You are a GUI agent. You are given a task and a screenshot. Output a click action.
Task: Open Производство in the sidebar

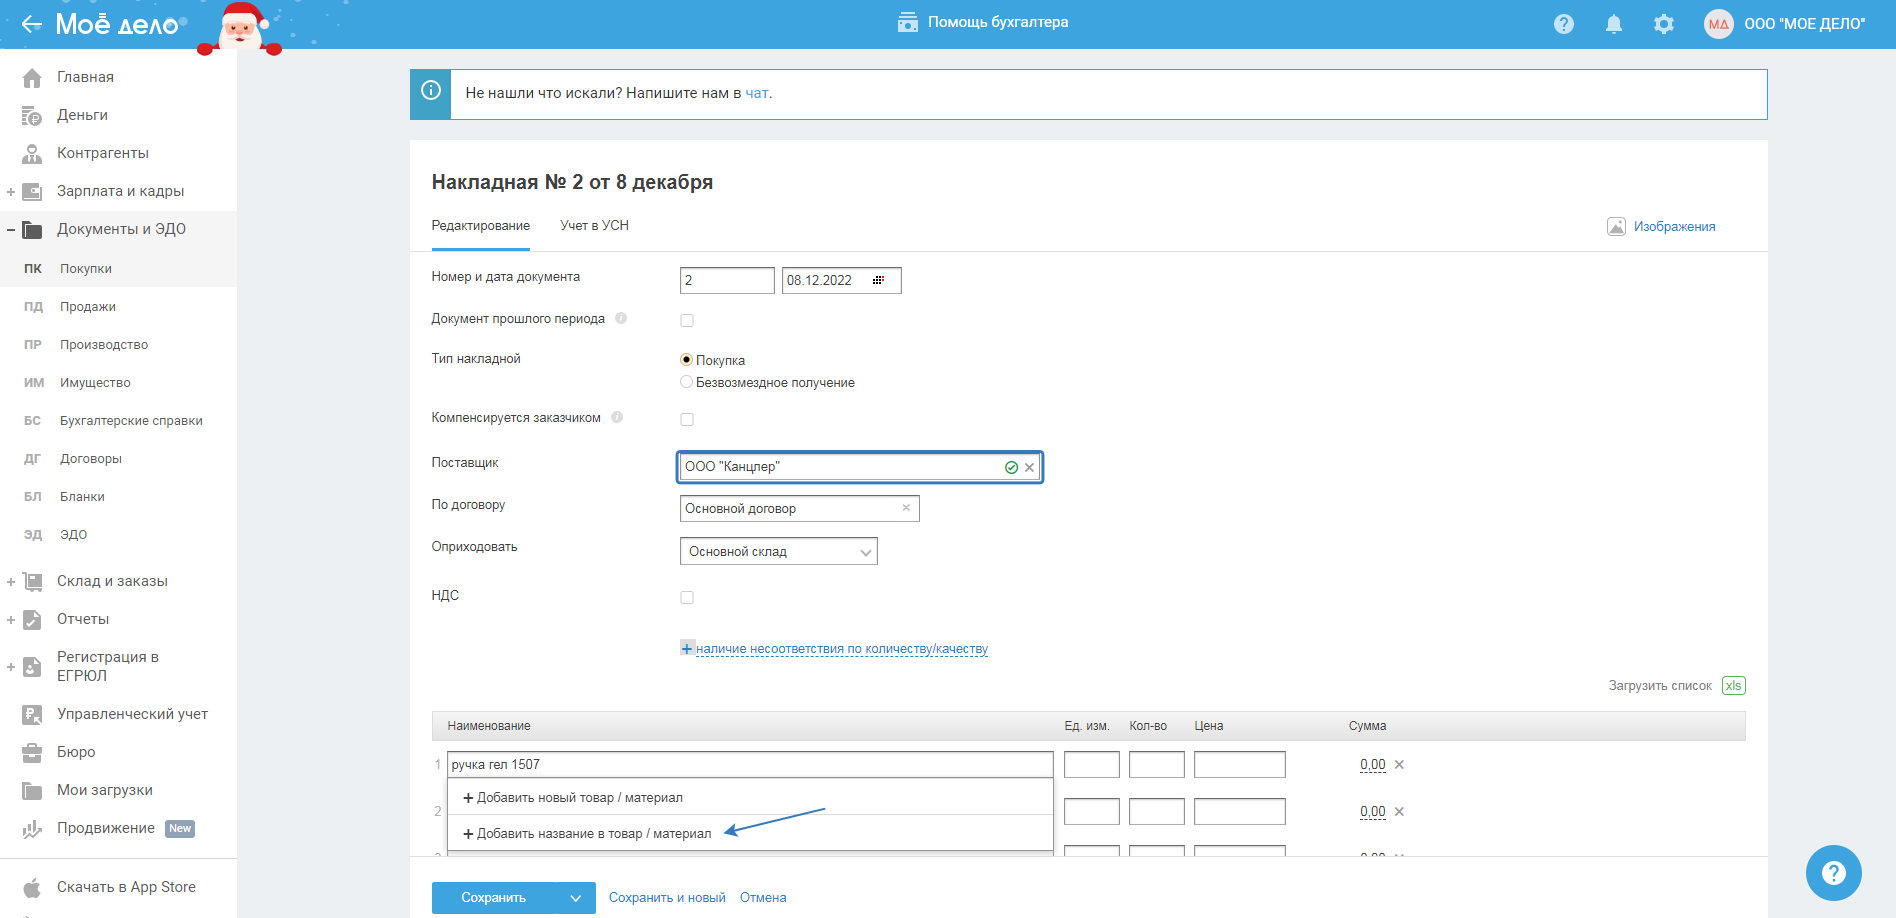[x=104, y=345]
